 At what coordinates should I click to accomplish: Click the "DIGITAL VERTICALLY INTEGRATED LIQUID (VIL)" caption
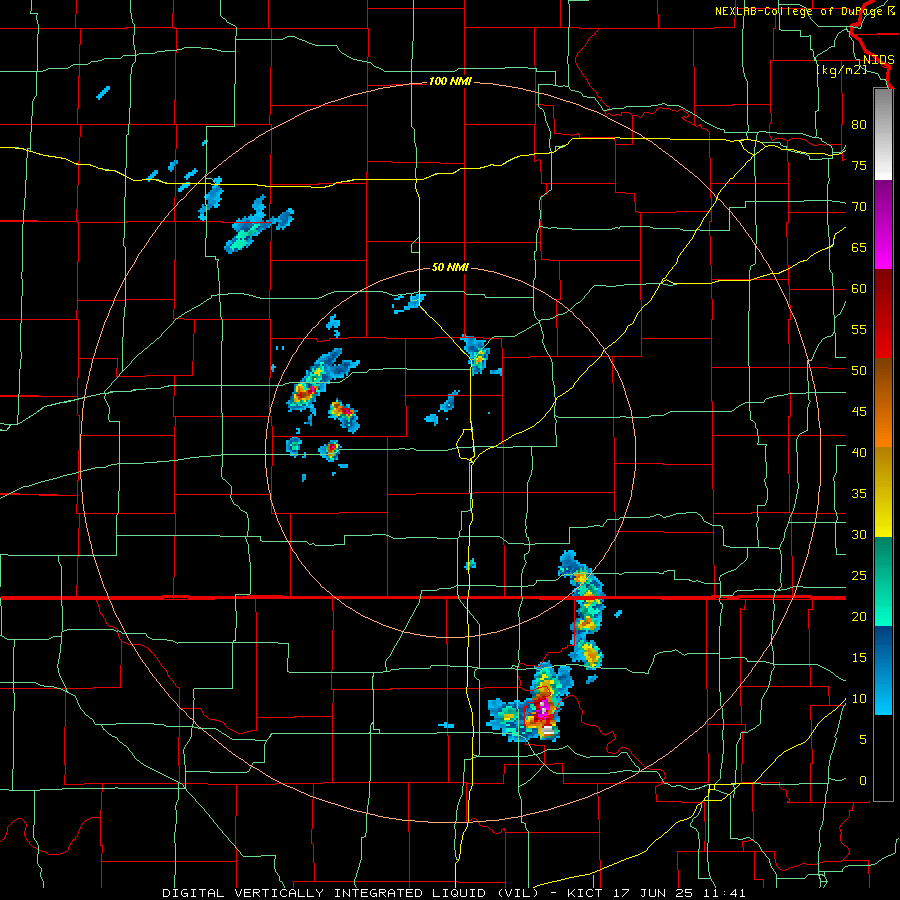350,893
